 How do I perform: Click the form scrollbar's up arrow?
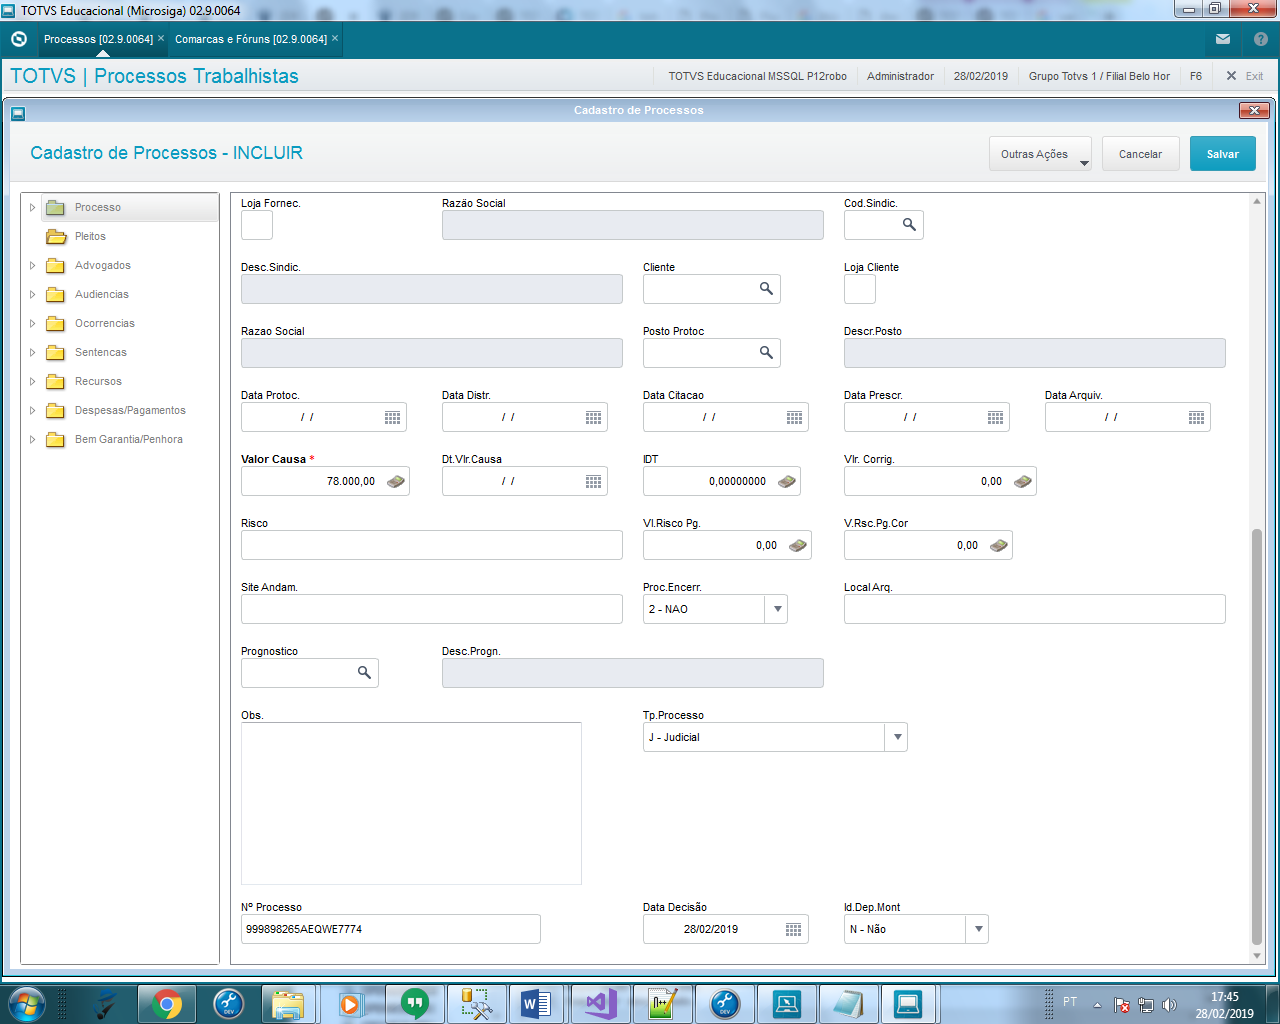1257,201
